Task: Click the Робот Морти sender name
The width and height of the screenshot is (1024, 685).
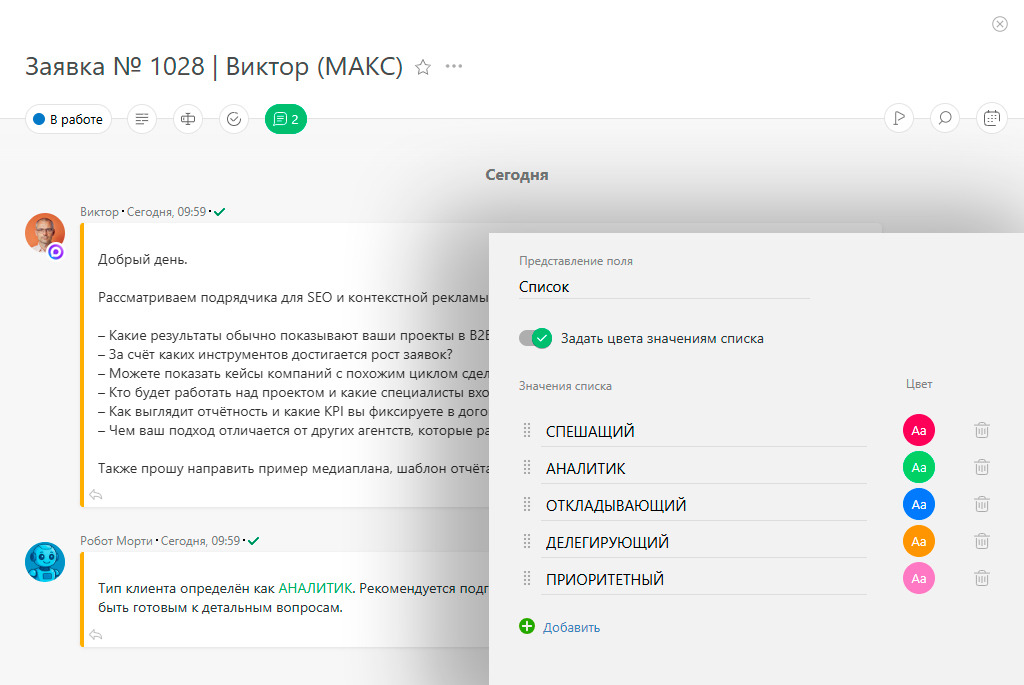Action: 116,541
